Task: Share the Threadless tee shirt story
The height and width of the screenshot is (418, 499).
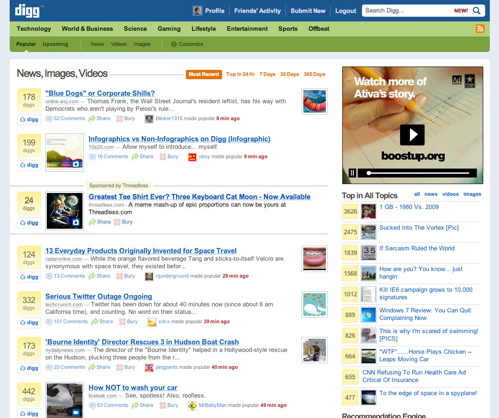Action: [x=100, y=222]
